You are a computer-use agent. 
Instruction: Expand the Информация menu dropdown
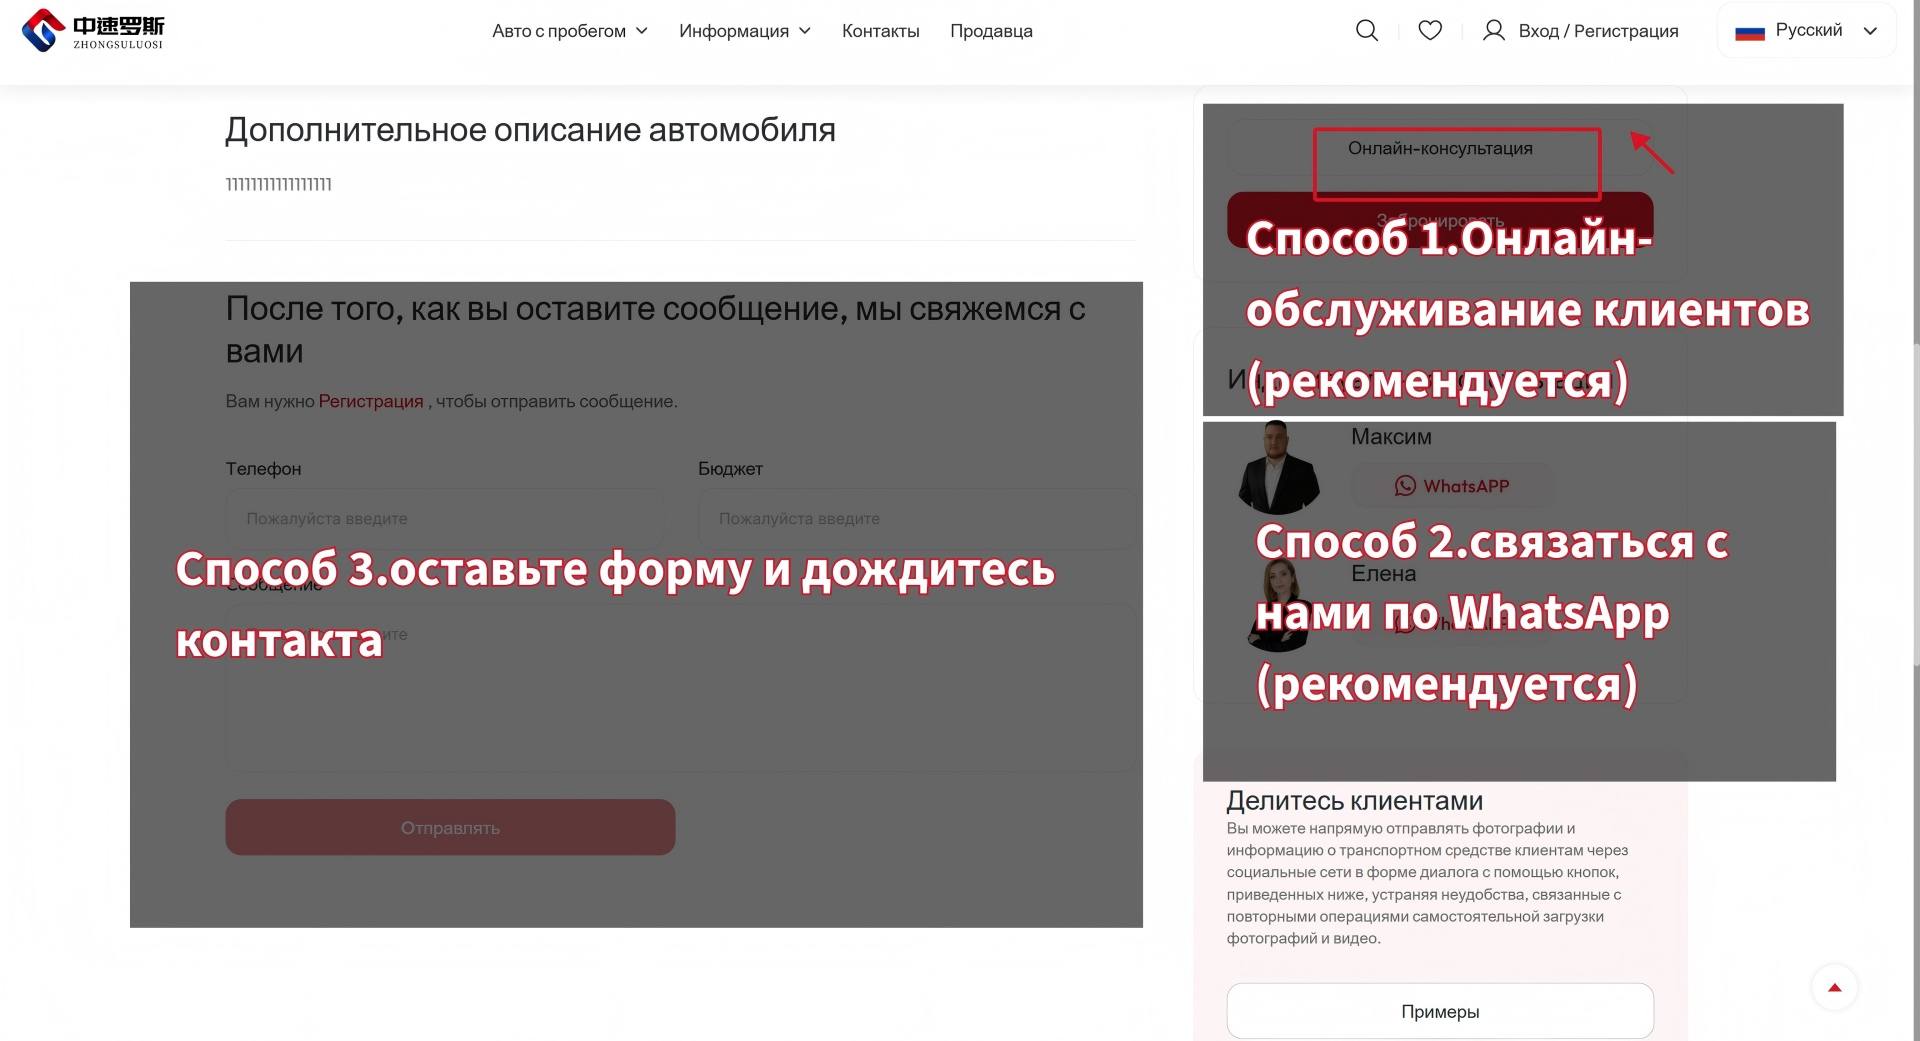tap(744, 31)
